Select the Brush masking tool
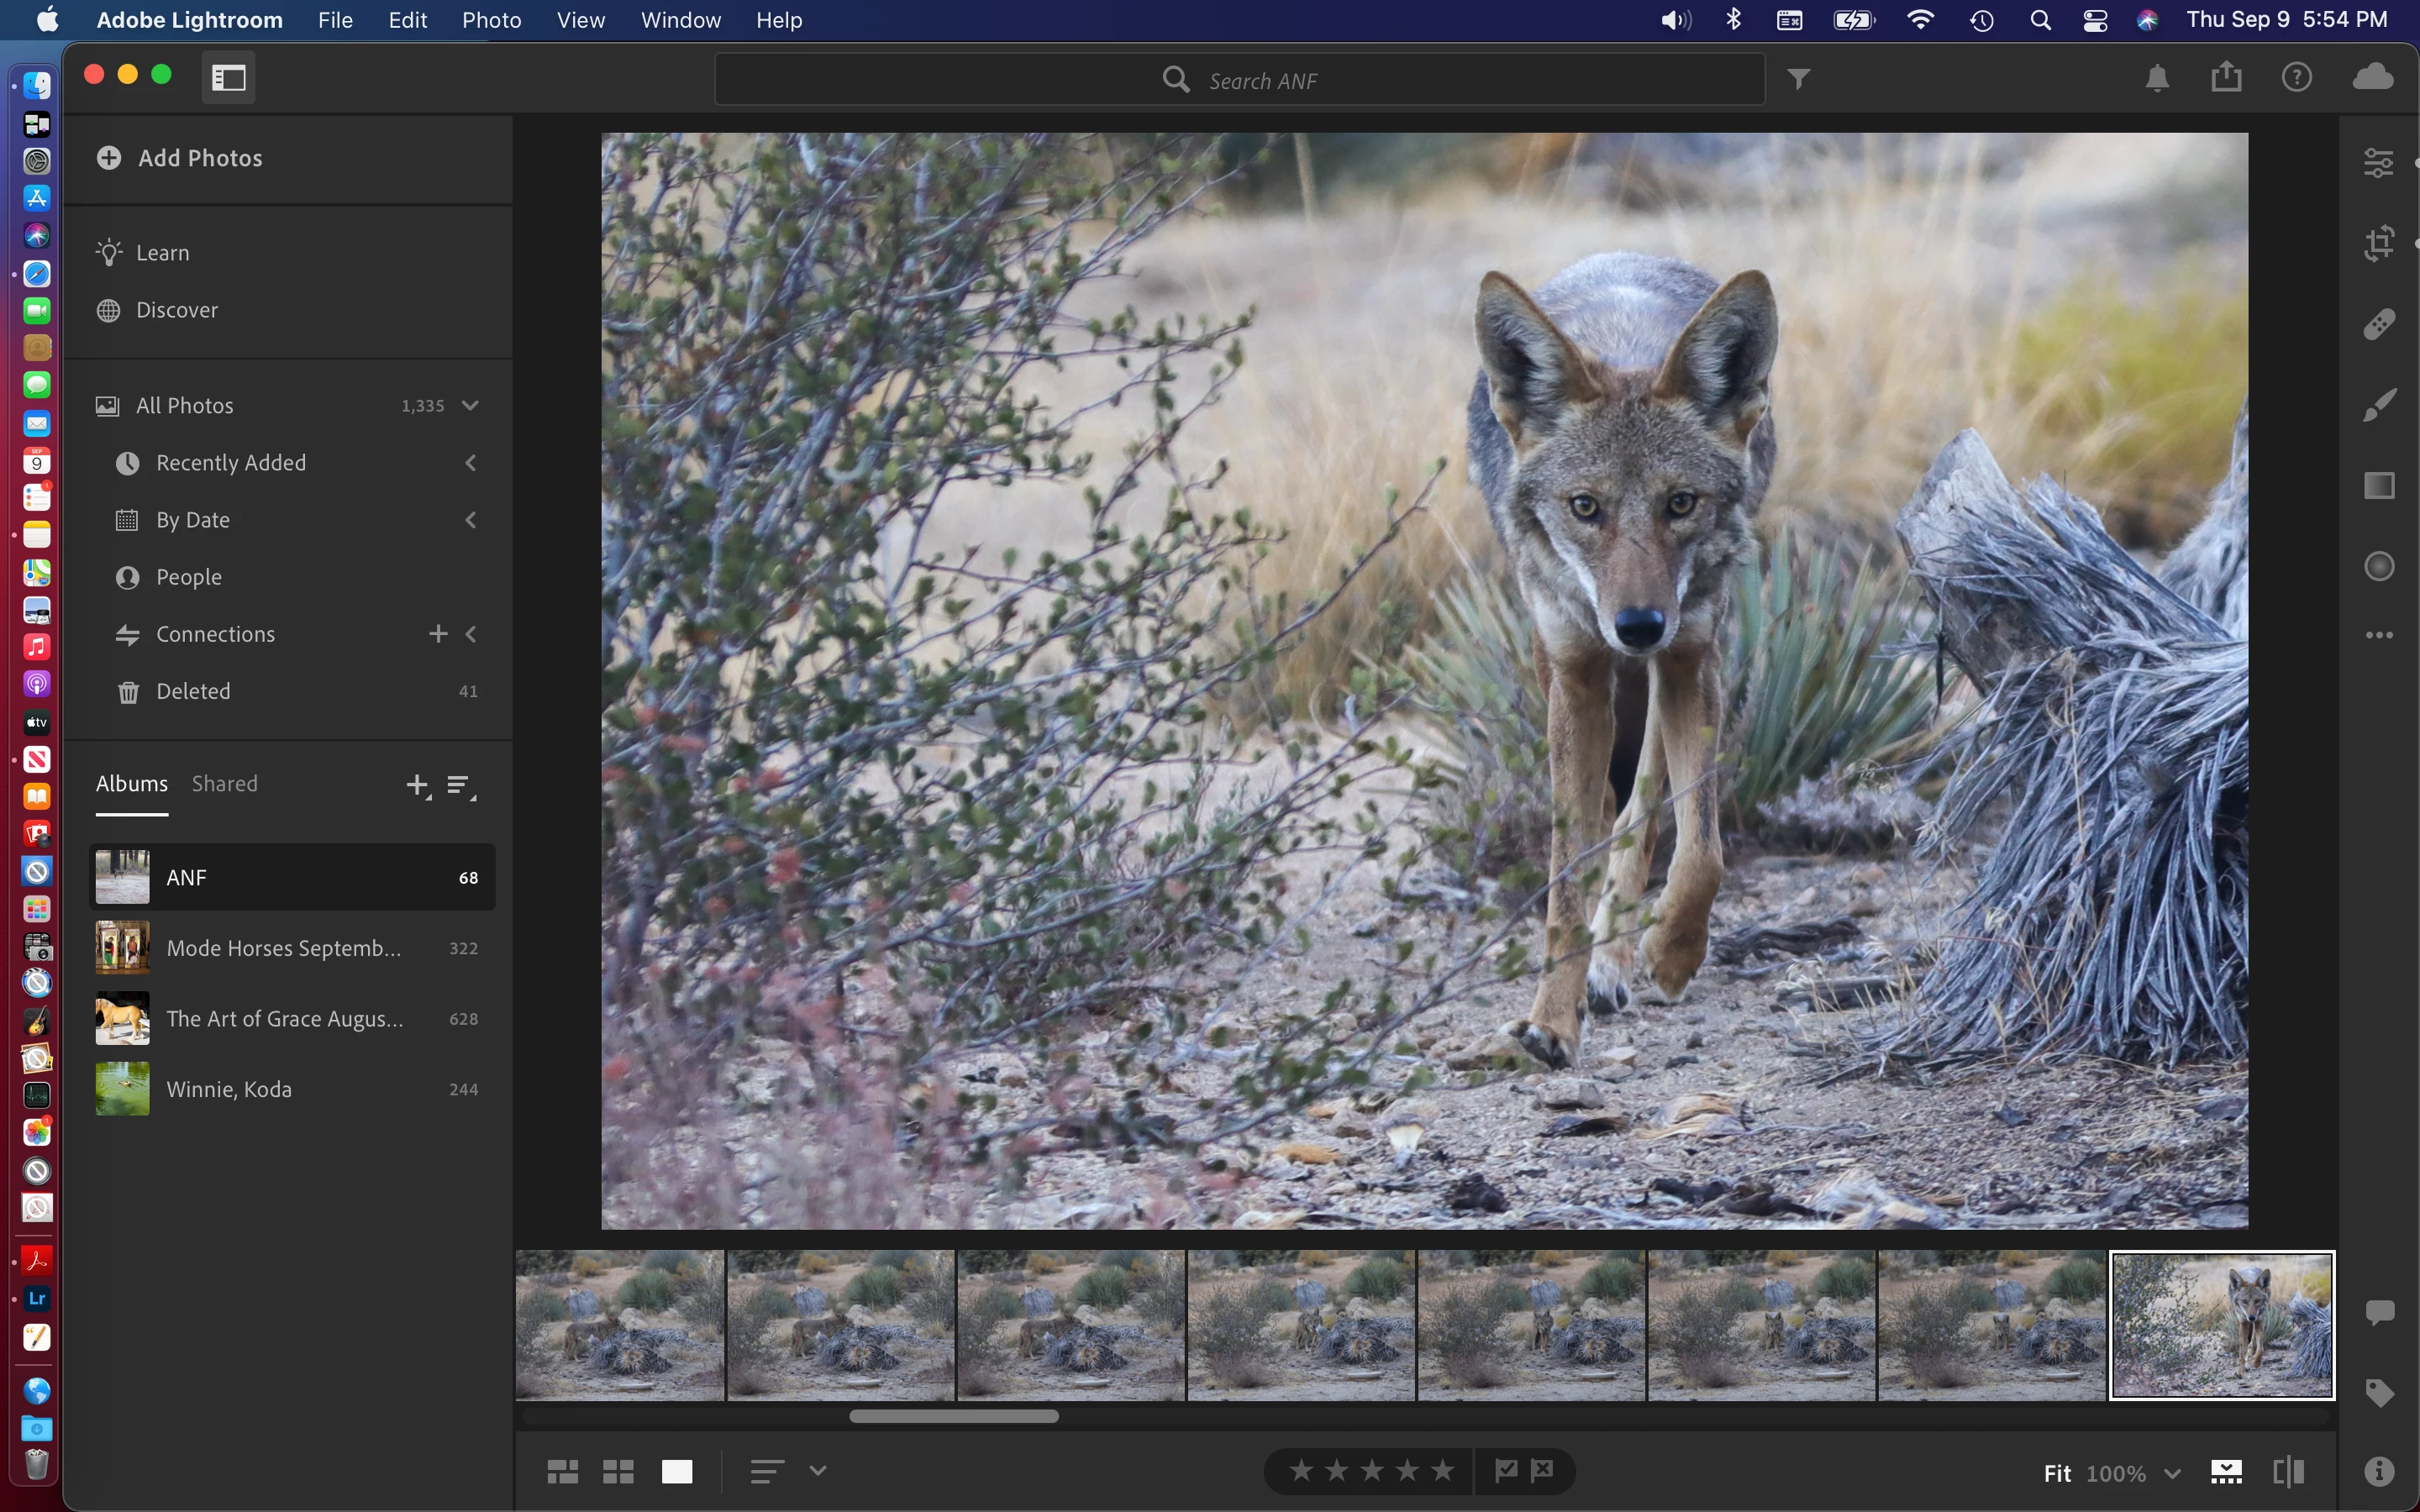The height and width of the screenshot is (1512, 2420). pos(2379,405)
